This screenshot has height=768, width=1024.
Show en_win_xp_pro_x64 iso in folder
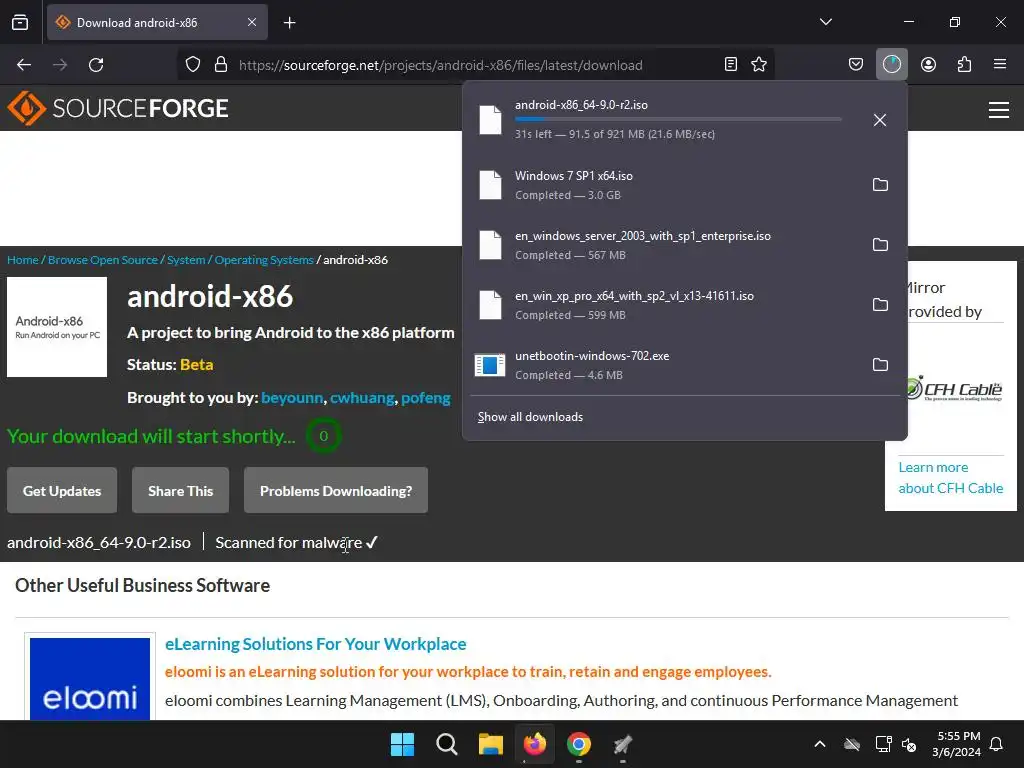coord(880,305)
